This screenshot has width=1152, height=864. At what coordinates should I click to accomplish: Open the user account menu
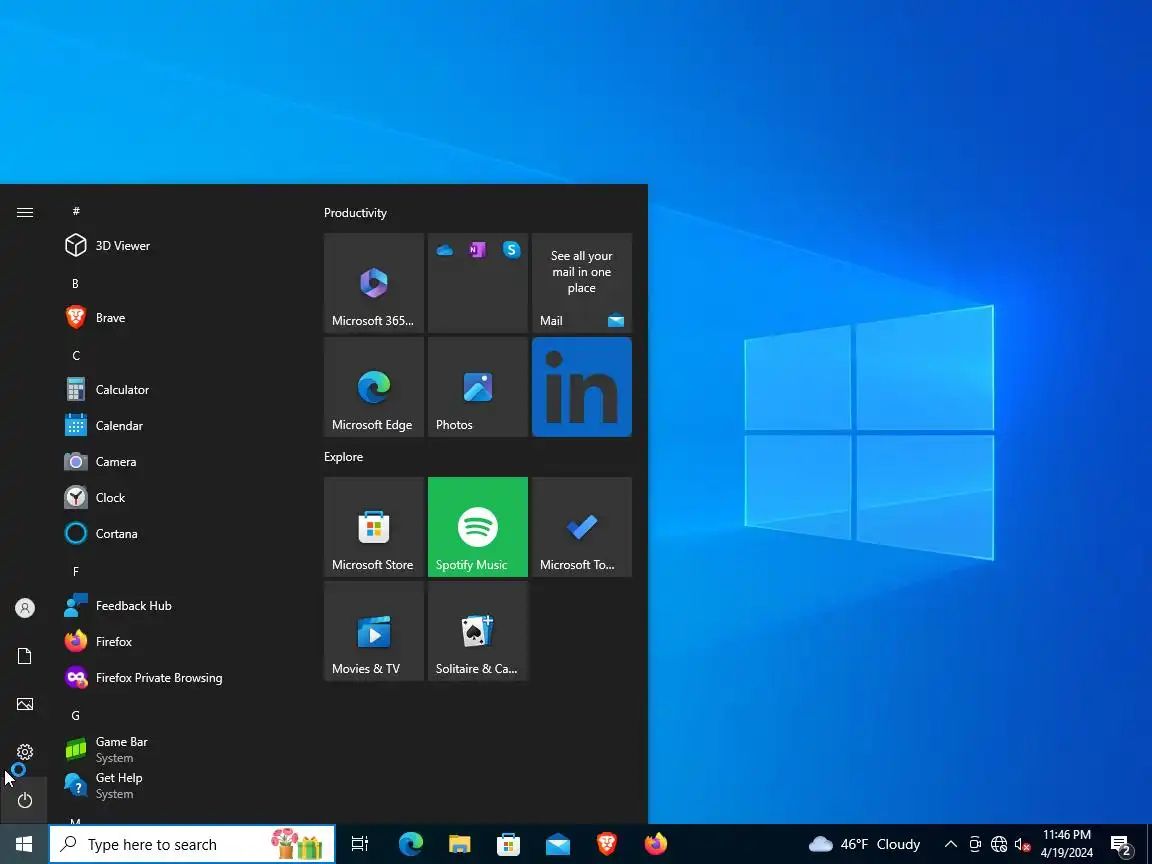coord(24,608)
